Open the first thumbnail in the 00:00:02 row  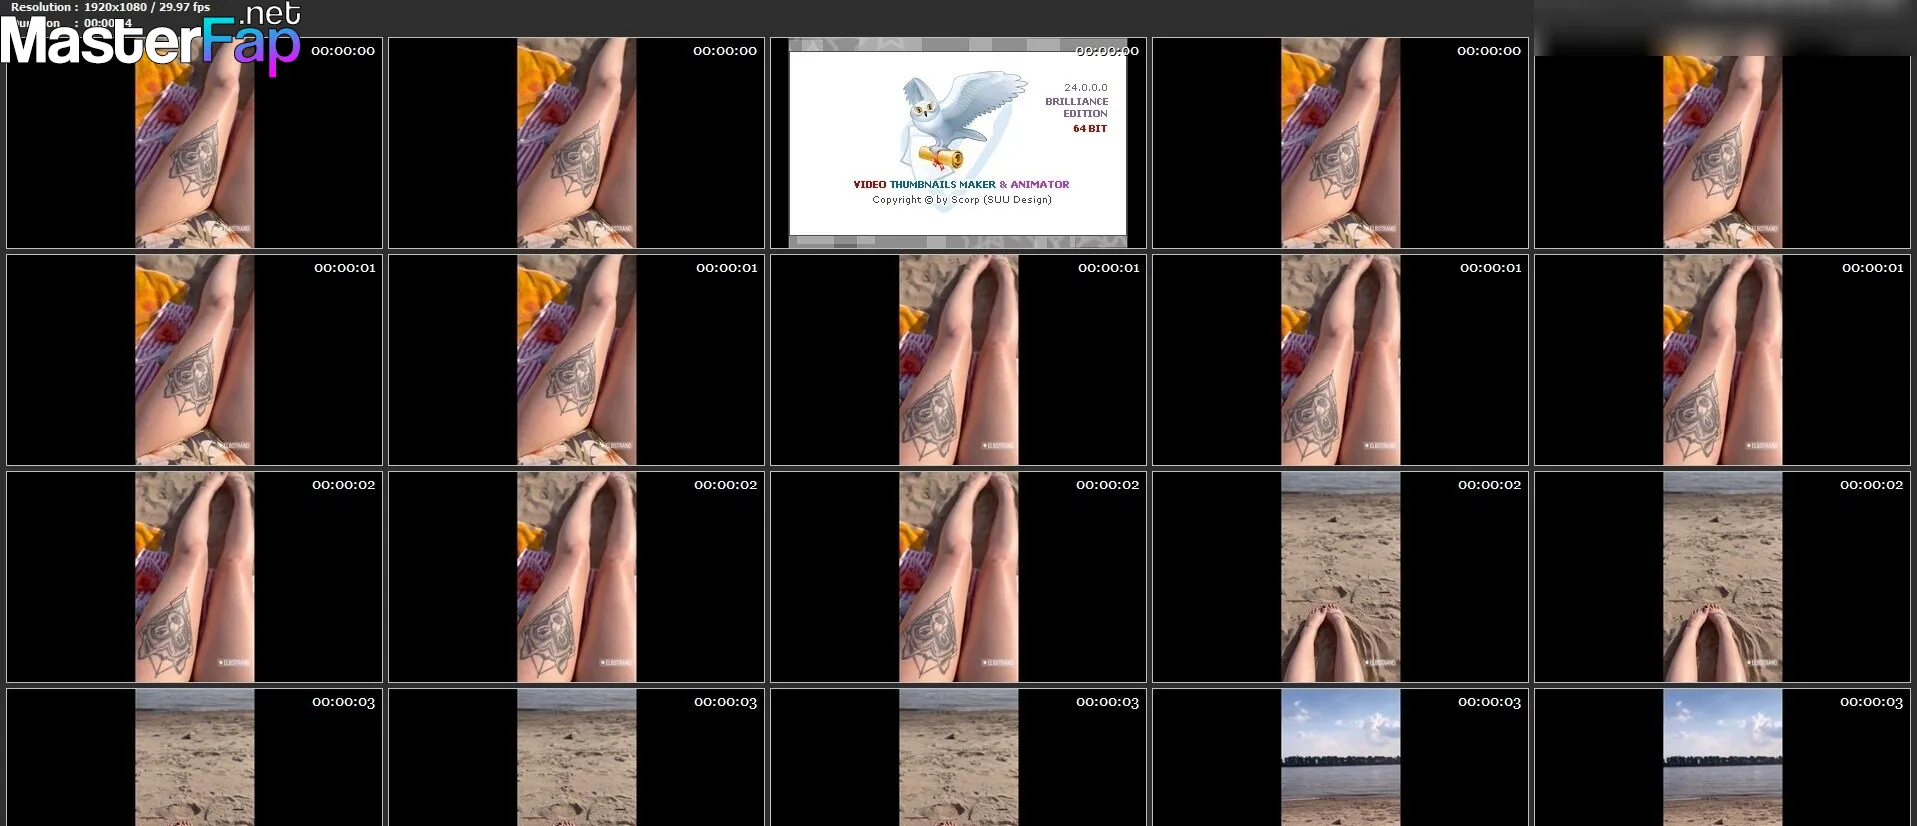[194, 577]
